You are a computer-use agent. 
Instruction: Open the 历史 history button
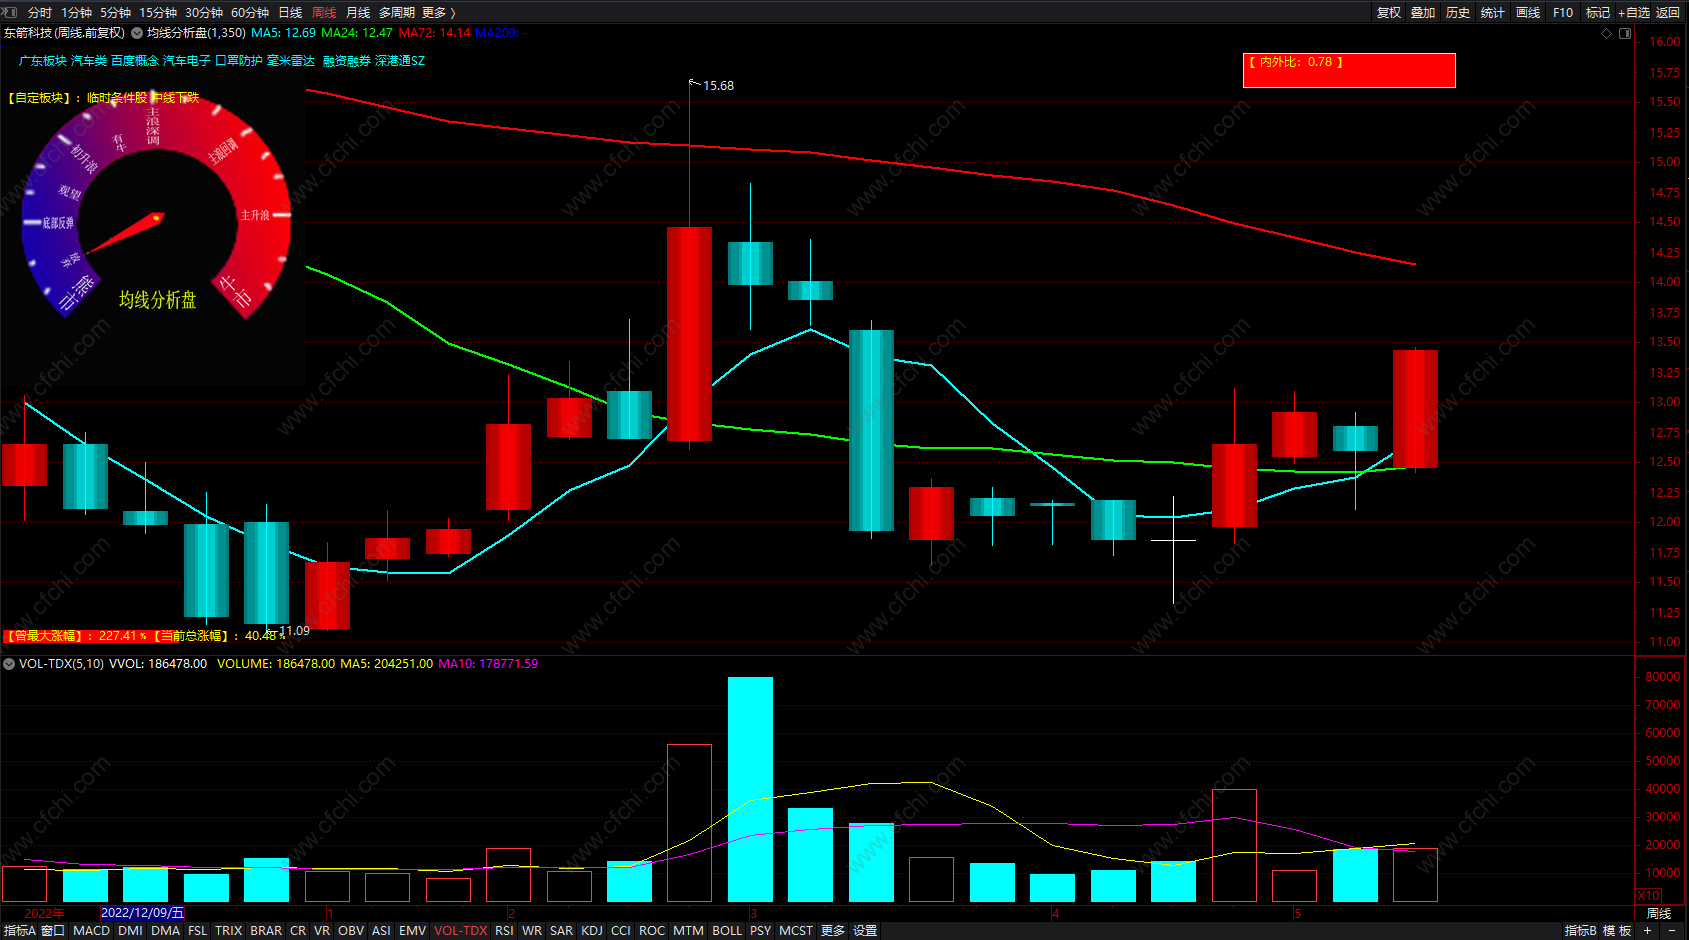1458,12
